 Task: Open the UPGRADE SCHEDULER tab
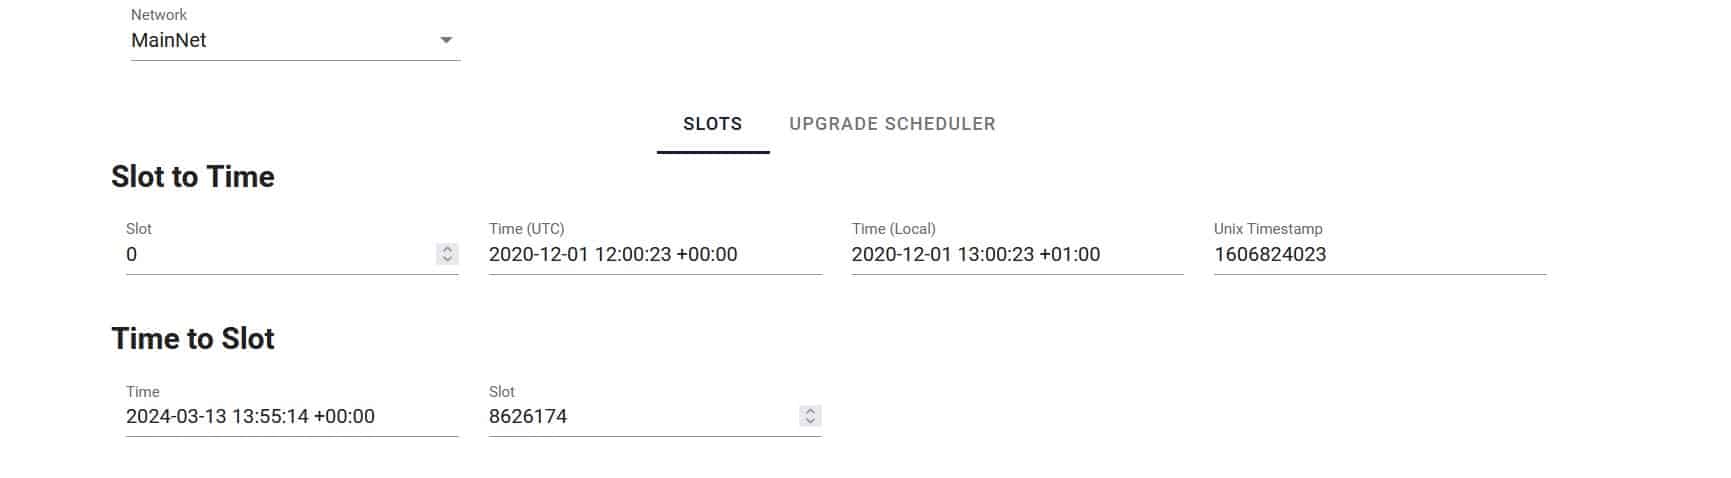click(x=892, y=124)
